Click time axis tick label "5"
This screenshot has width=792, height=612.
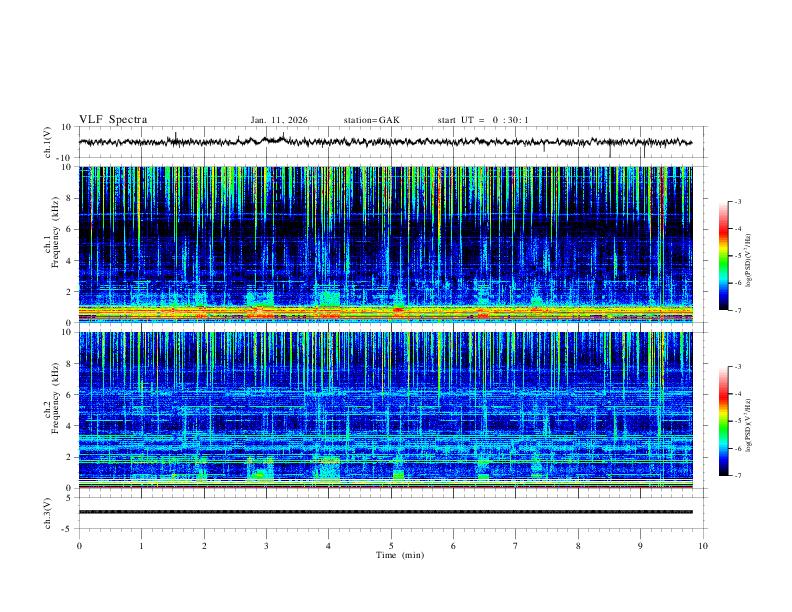click(x=391, y=546)
